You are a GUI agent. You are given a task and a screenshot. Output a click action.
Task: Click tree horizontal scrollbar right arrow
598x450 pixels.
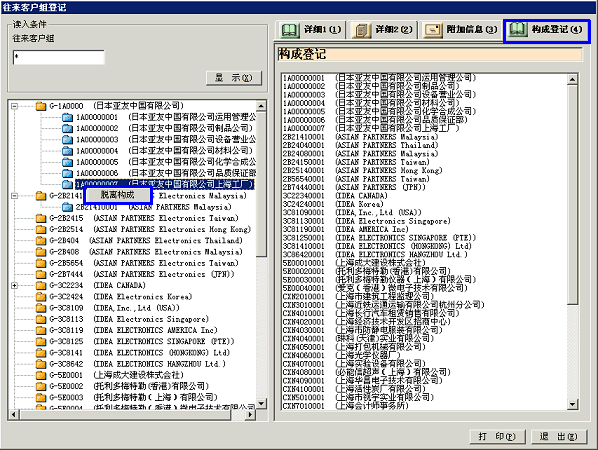pyautogui.click(x=250, y=415)
